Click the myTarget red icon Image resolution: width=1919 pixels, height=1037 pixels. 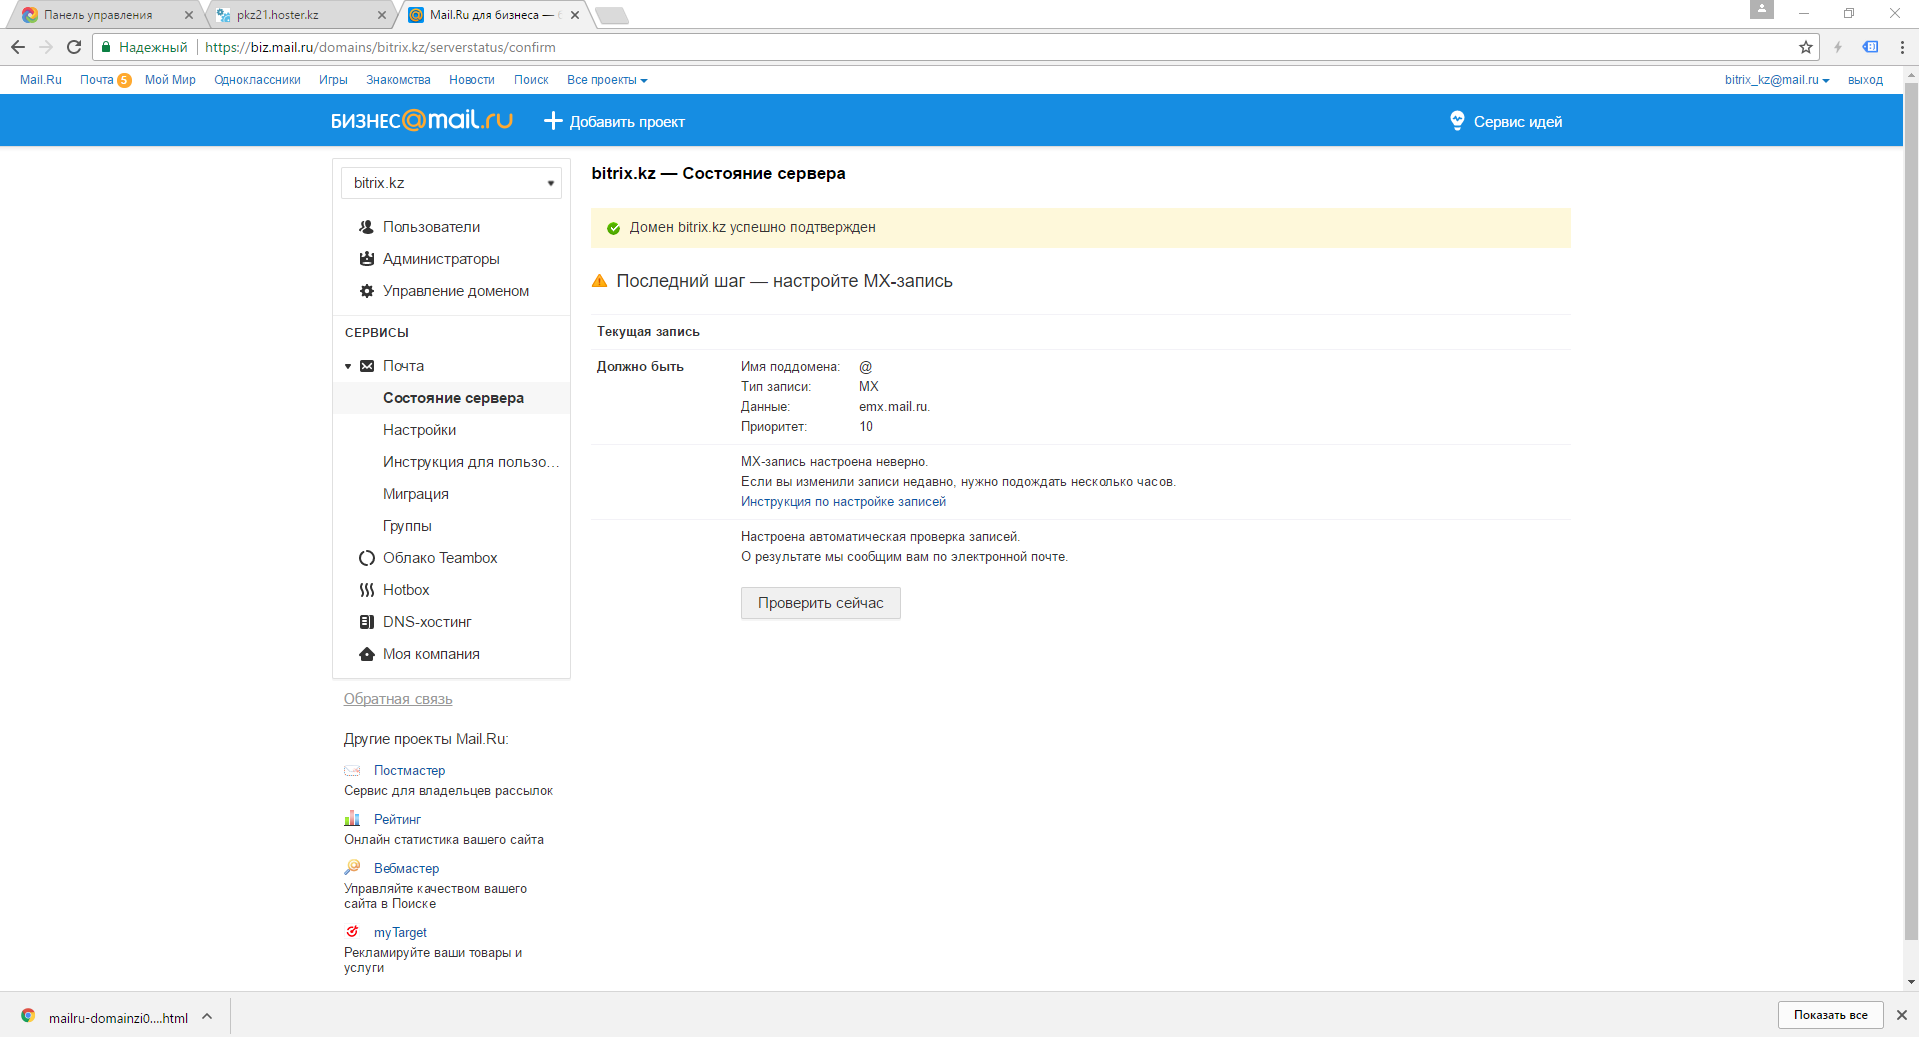point(352,932)
